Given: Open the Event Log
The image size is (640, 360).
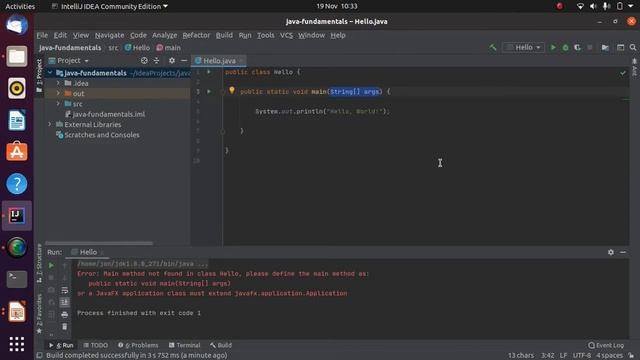Looking at the screenshot, I should (x=606, y=345).
